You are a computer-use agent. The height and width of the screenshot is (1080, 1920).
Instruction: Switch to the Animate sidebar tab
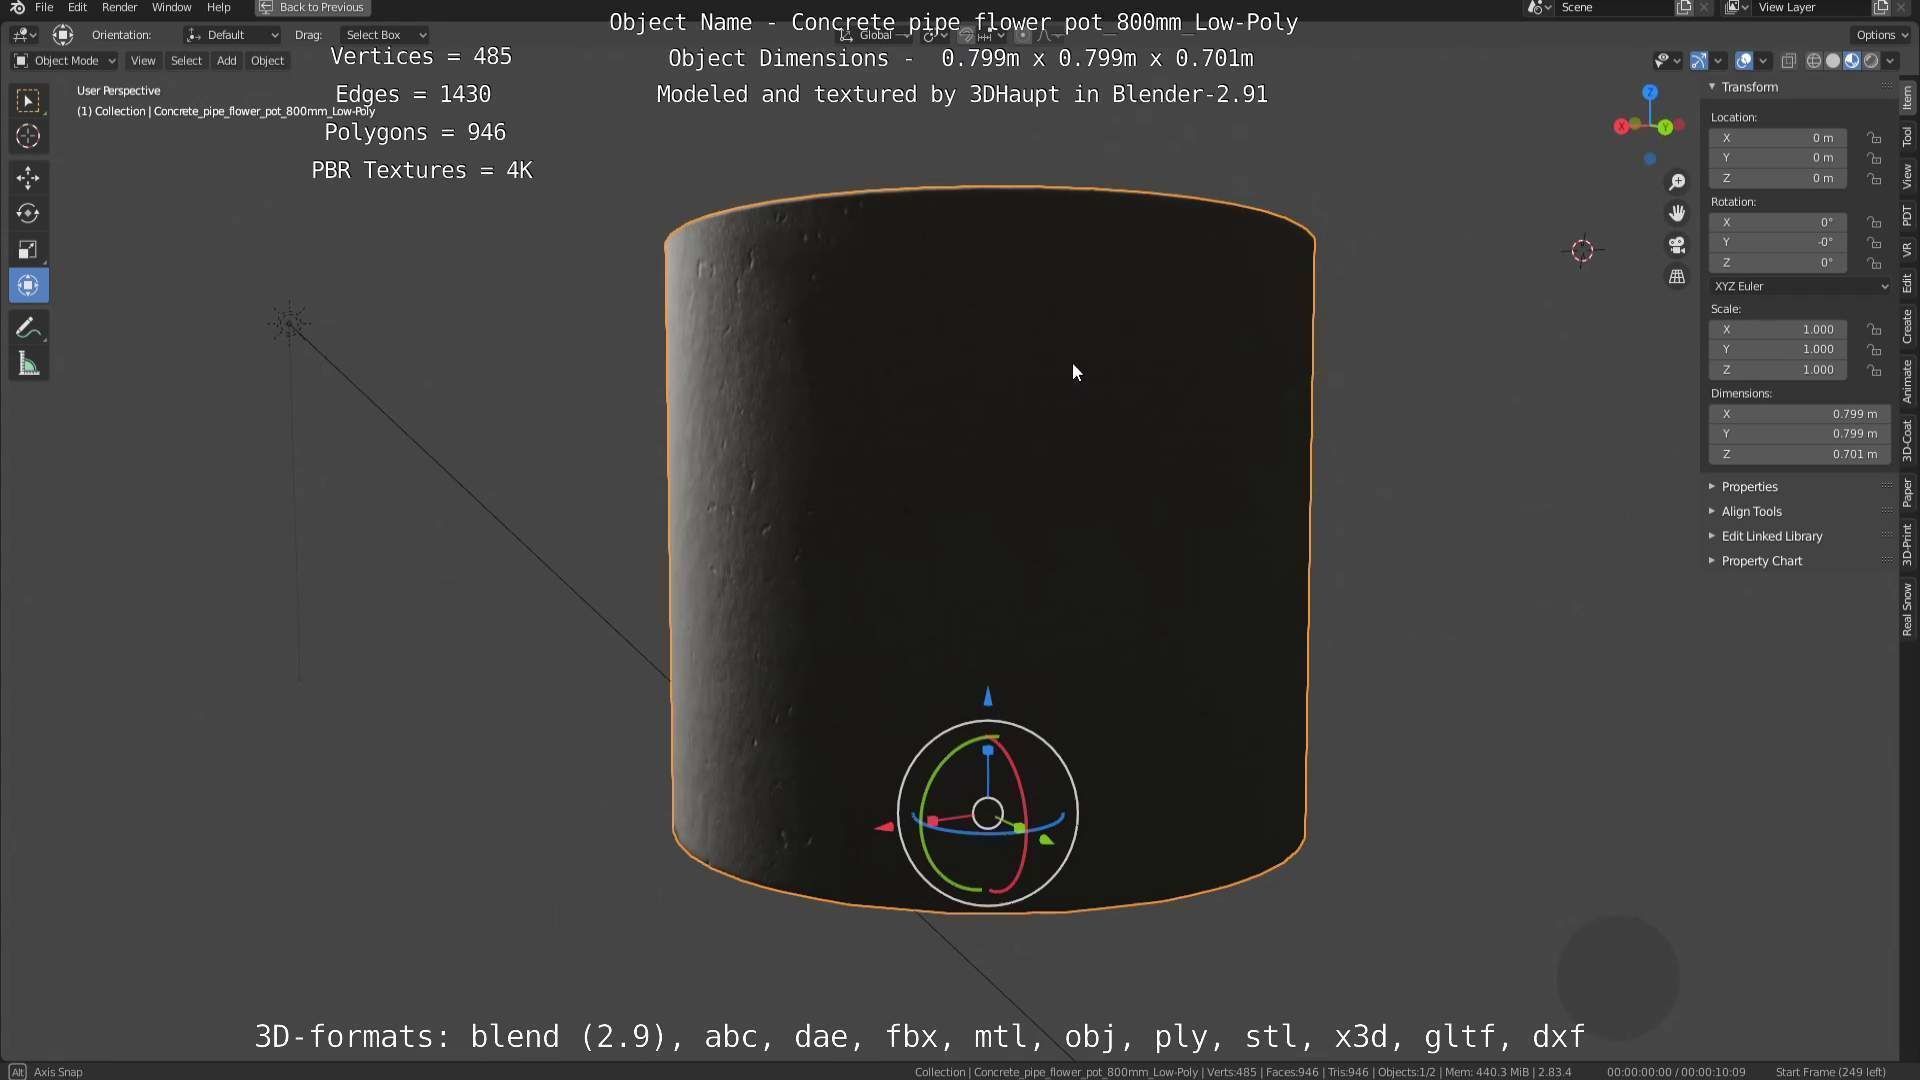(1907, 382)
